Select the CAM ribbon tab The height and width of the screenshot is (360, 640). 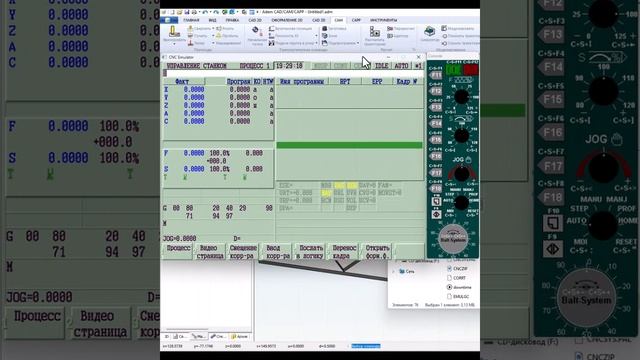(339, 20)
